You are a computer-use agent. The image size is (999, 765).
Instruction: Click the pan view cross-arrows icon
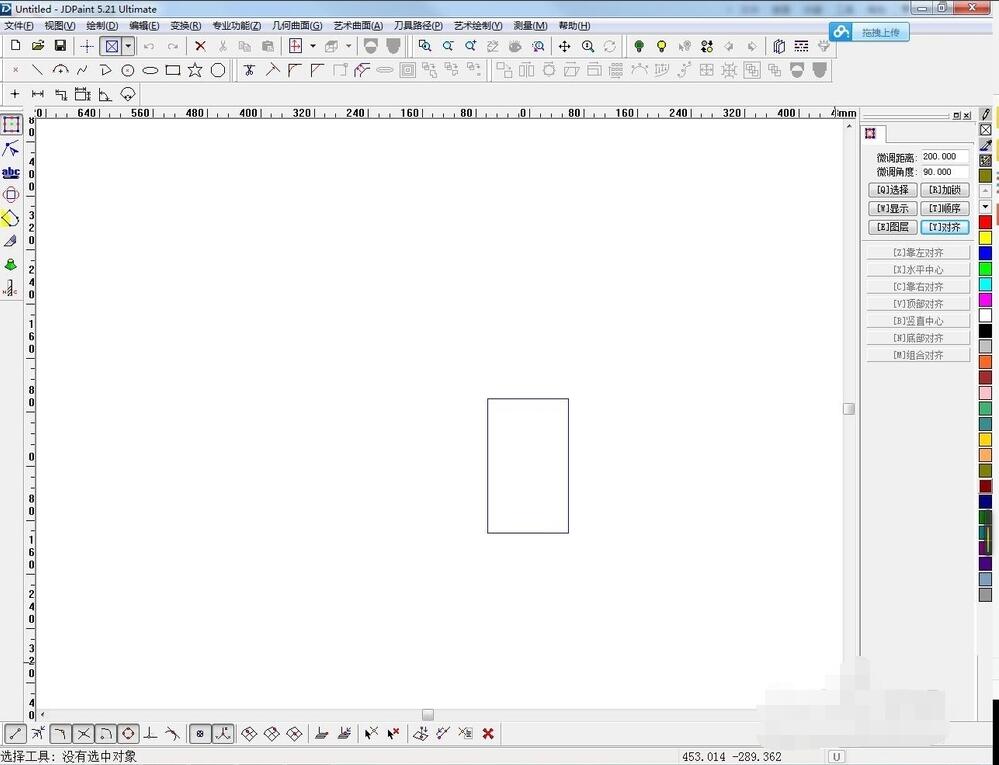[565, 46]
